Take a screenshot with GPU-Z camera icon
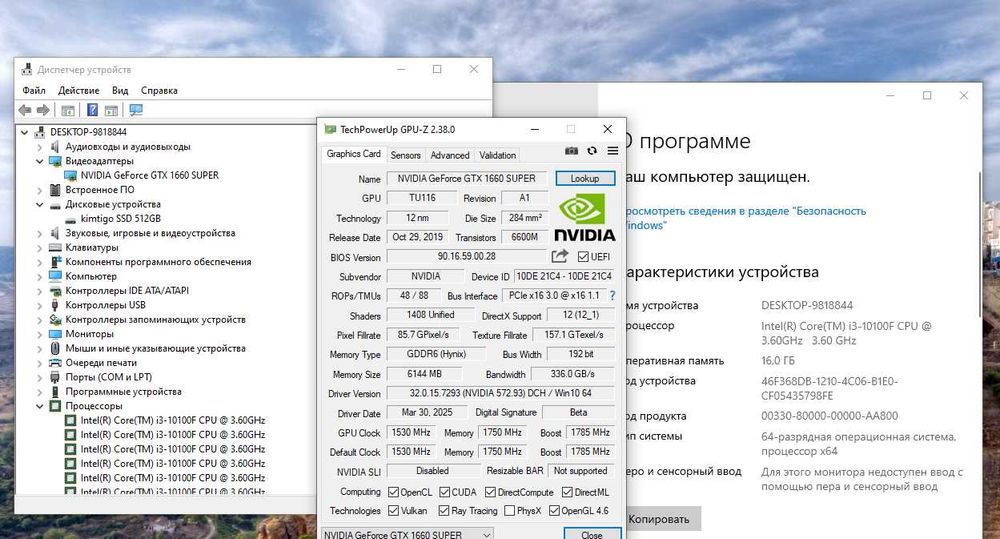This screenshot has width=1000, height=539. (571, 151)
